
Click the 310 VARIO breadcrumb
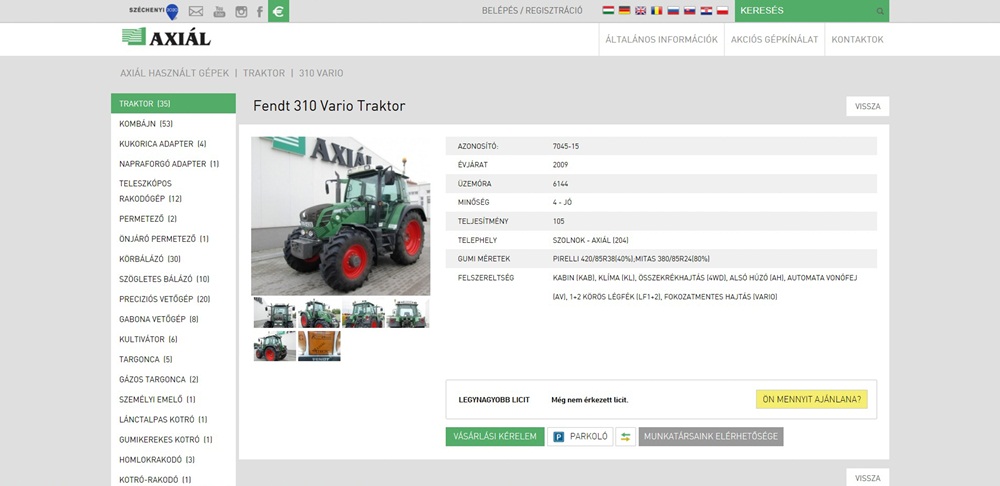[x=321, y=73]
